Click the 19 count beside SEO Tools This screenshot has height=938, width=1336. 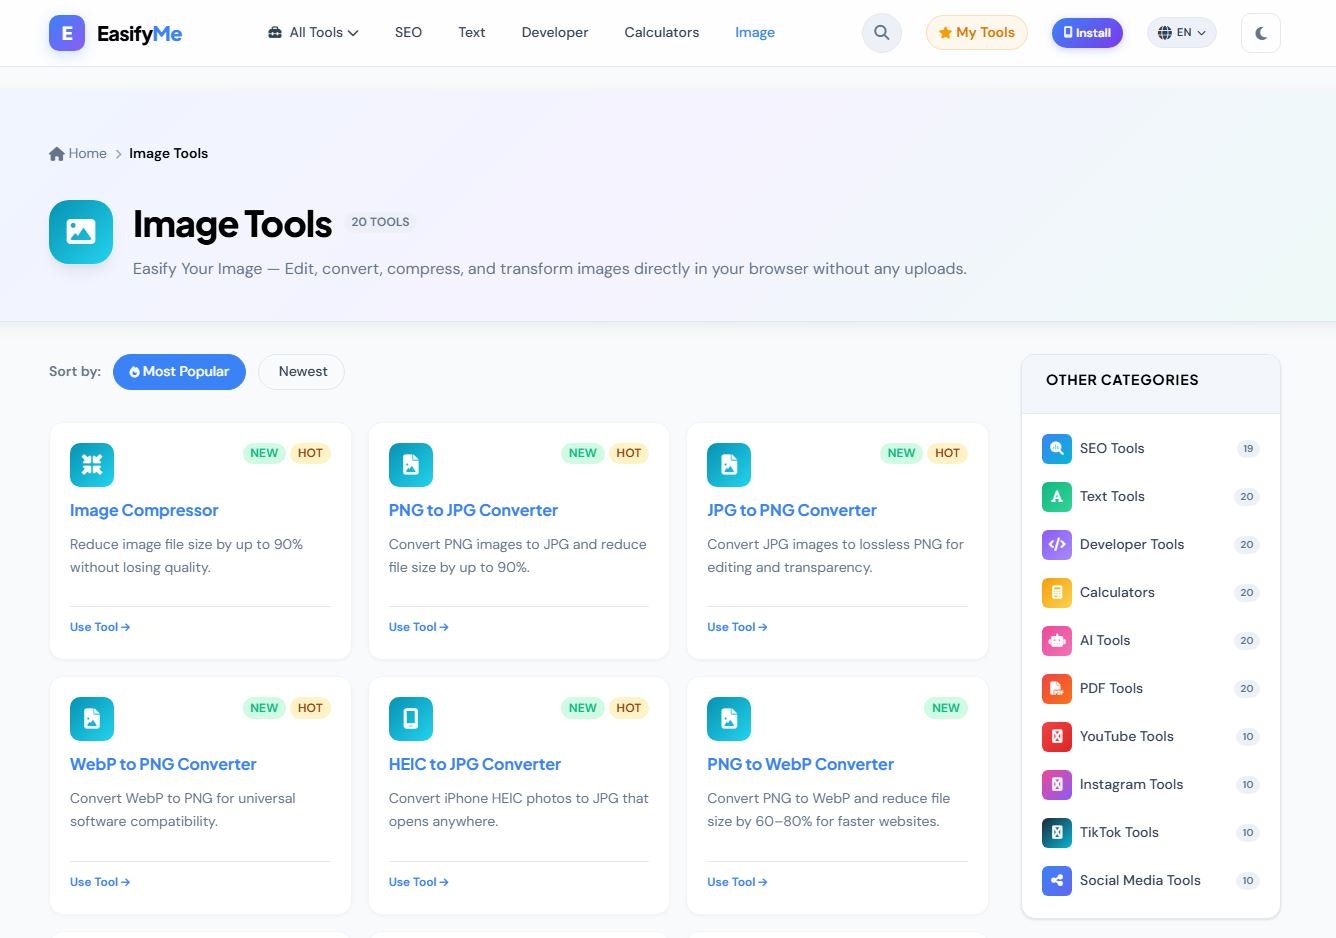[1248, 449]
